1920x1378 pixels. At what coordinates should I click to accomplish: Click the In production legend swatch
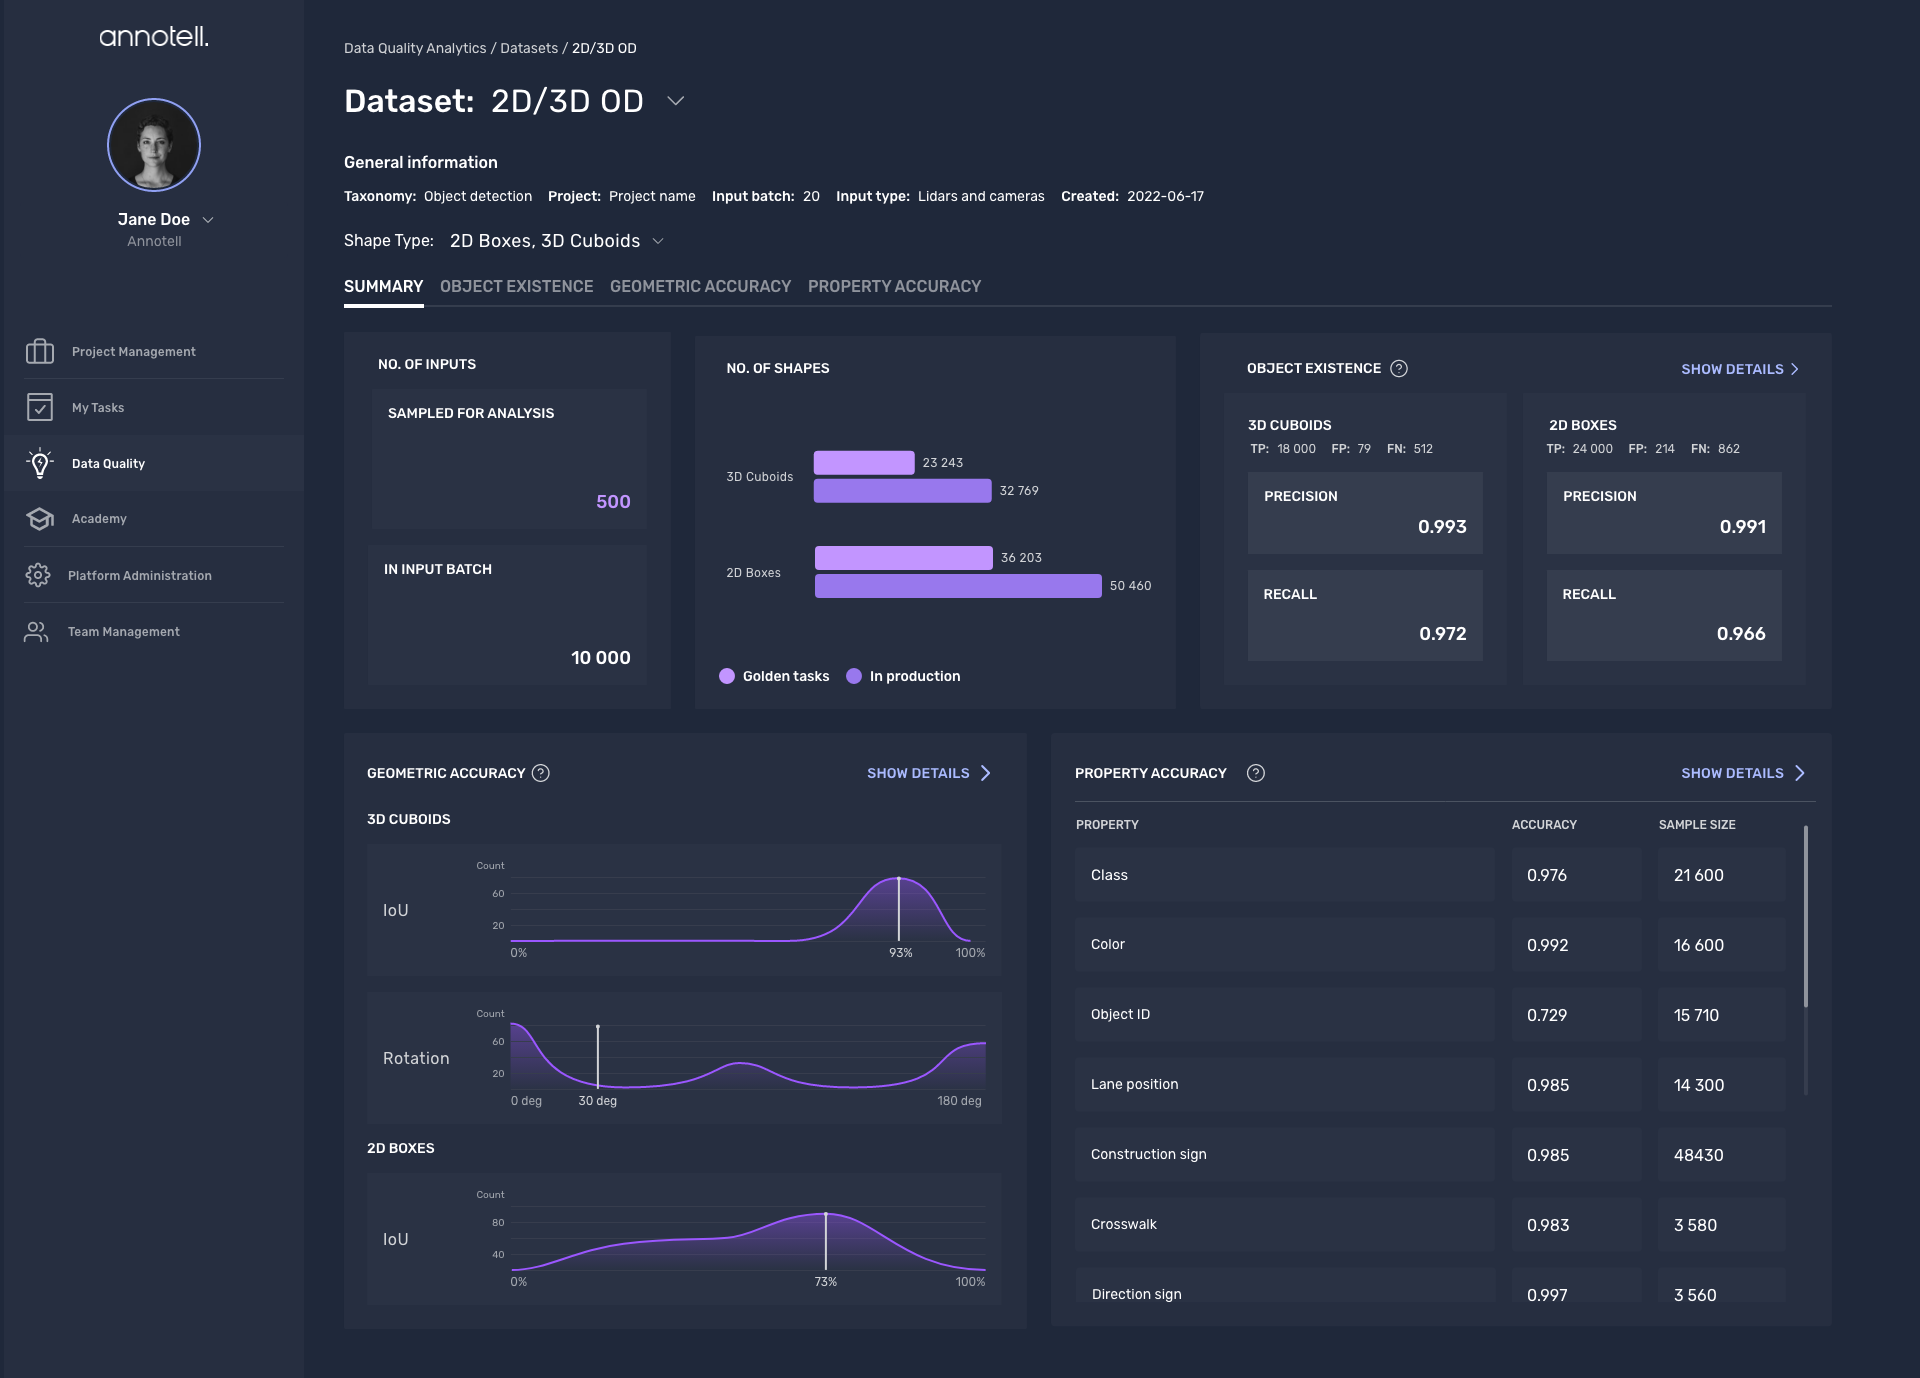(x=854, y=676)
